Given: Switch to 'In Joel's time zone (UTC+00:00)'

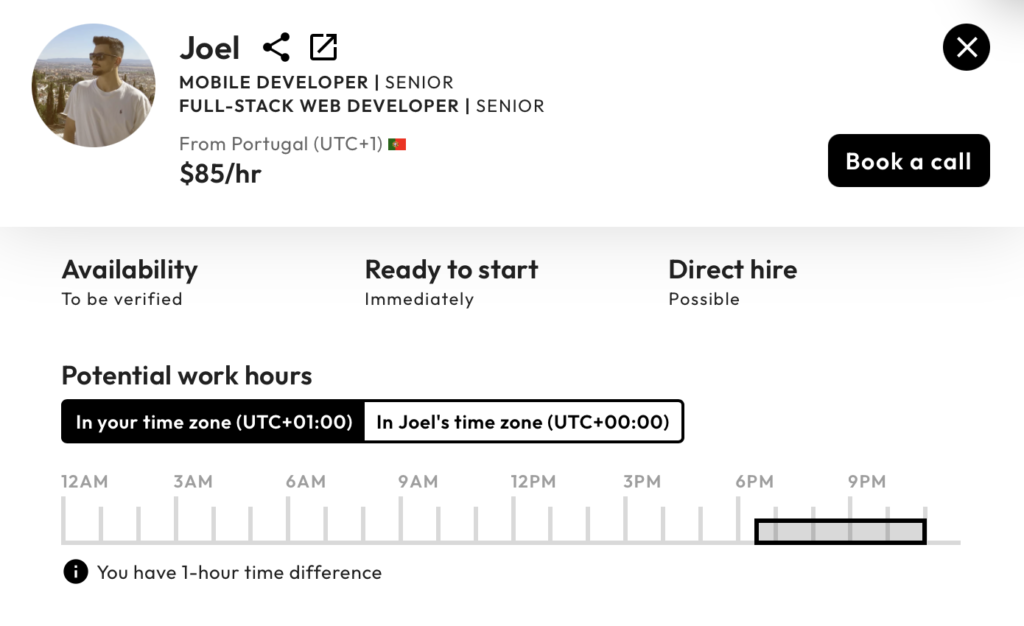Looking at the screenshot, I should (522, 422).
